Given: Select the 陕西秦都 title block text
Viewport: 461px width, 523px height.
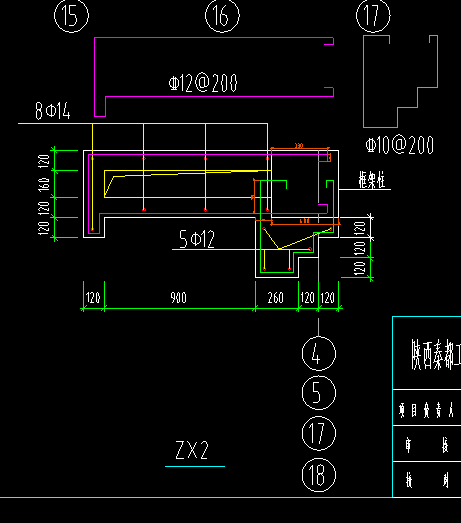Looking at the screenshot, I should [436, 355].
